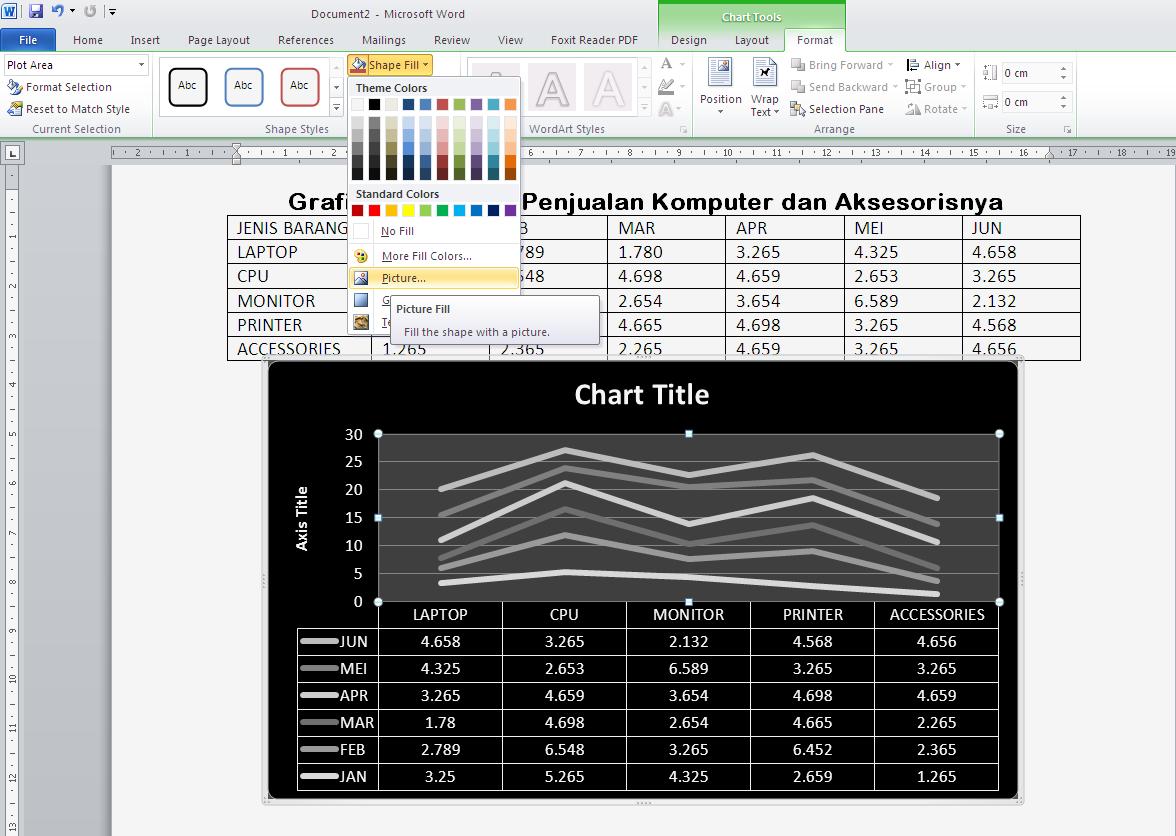The image size is (1176, 836).
Task: Click the vertical Axis Title label
Action: pyautogui.click(x=302, y=519)
